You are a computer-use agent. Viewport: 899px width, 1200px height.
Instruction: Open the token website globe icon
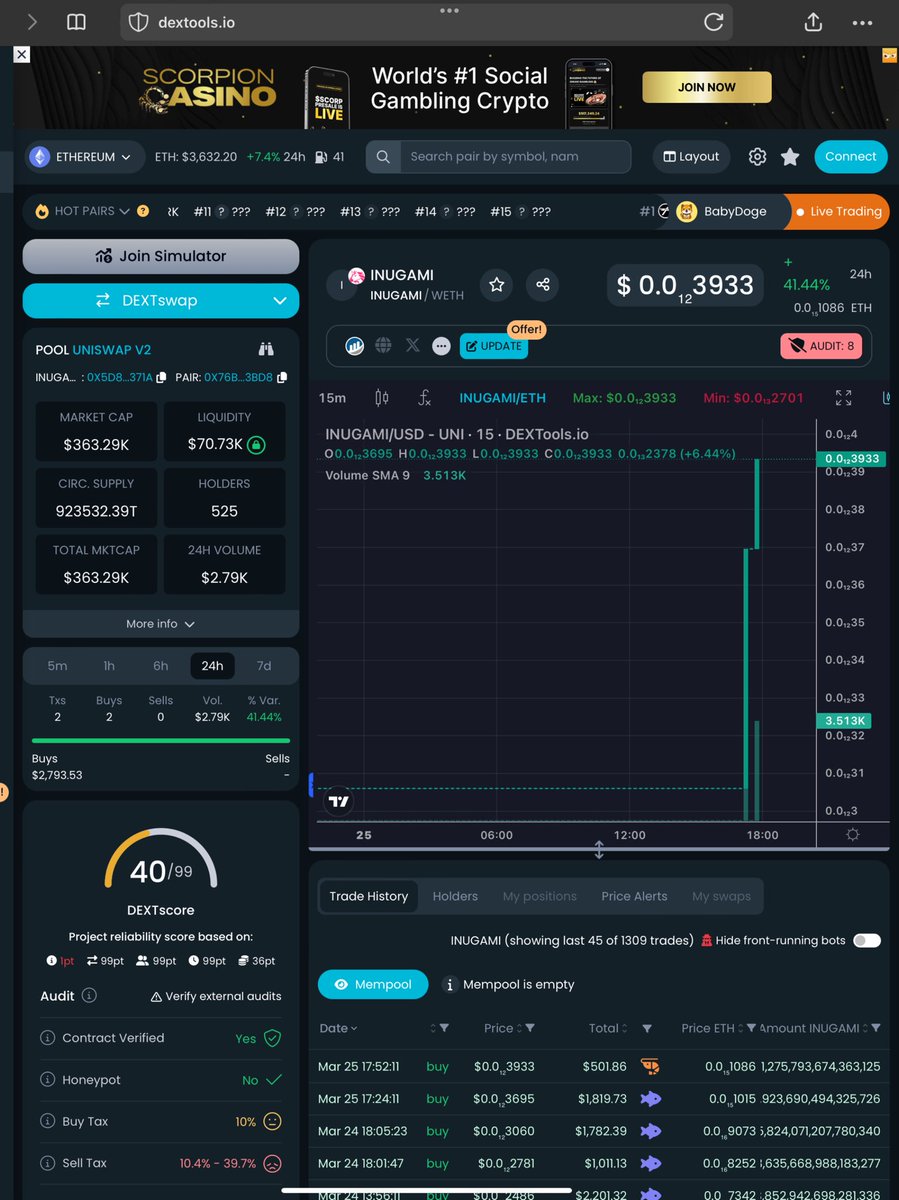point(383,346)
